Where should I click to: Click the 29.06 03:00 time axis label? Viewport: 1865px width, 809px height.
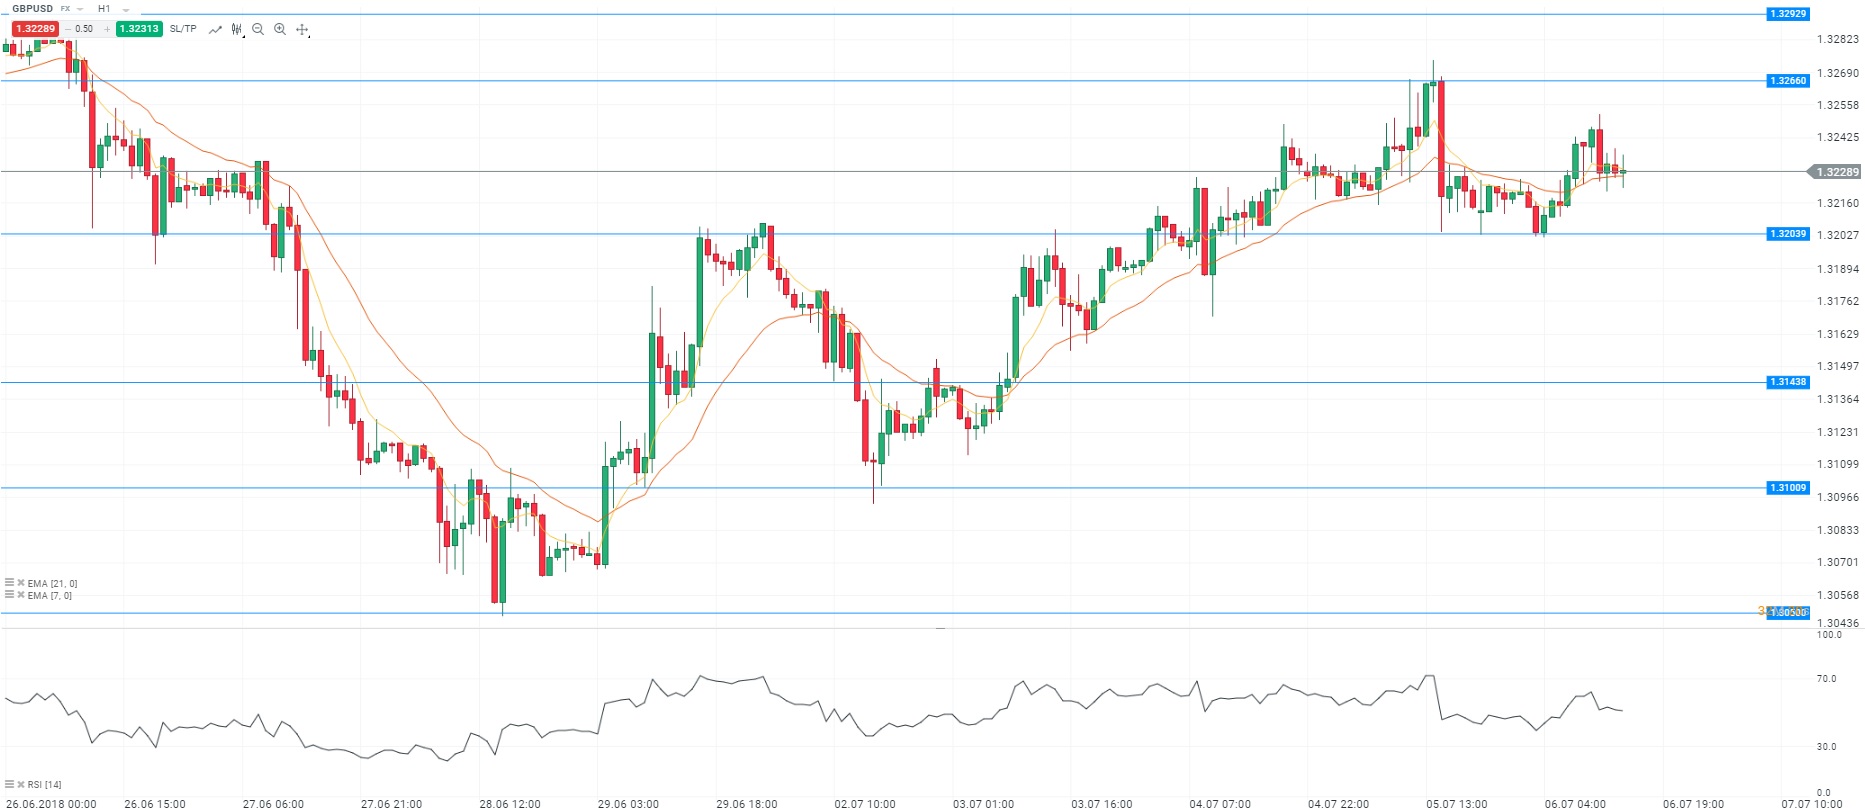(628, 803)
